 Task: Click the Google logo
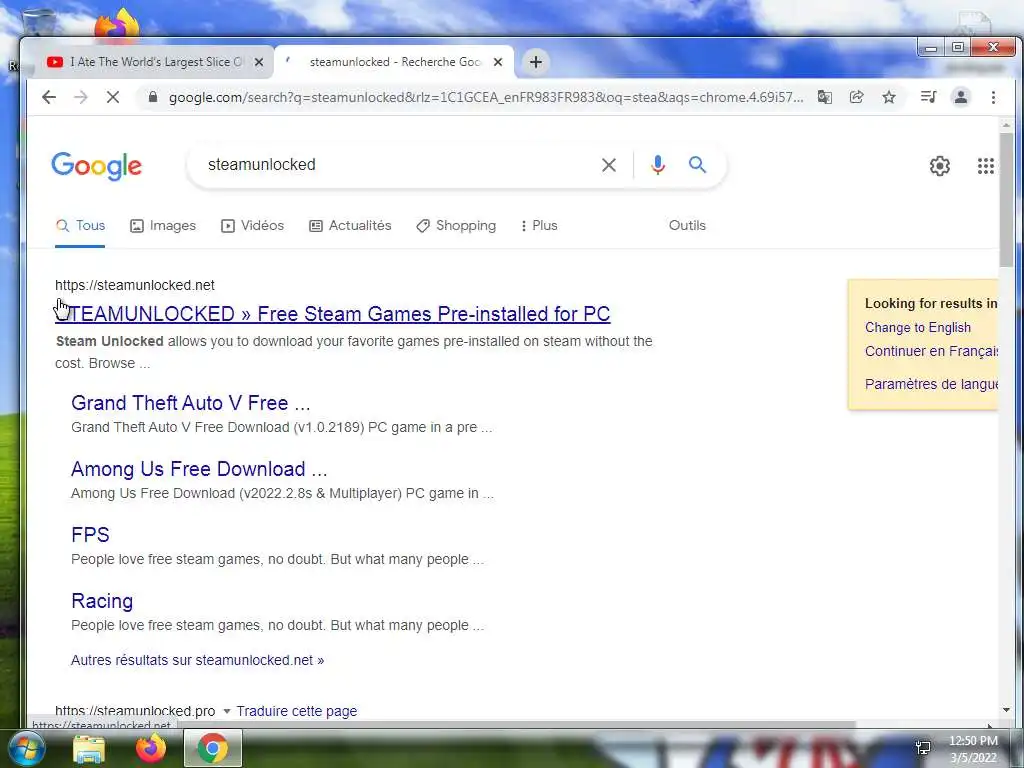tap(97, 166)
